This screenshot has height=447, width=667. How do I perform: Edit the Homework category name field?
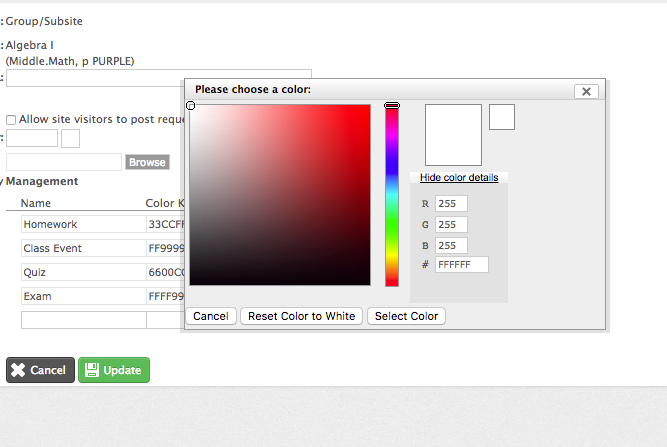83,224
